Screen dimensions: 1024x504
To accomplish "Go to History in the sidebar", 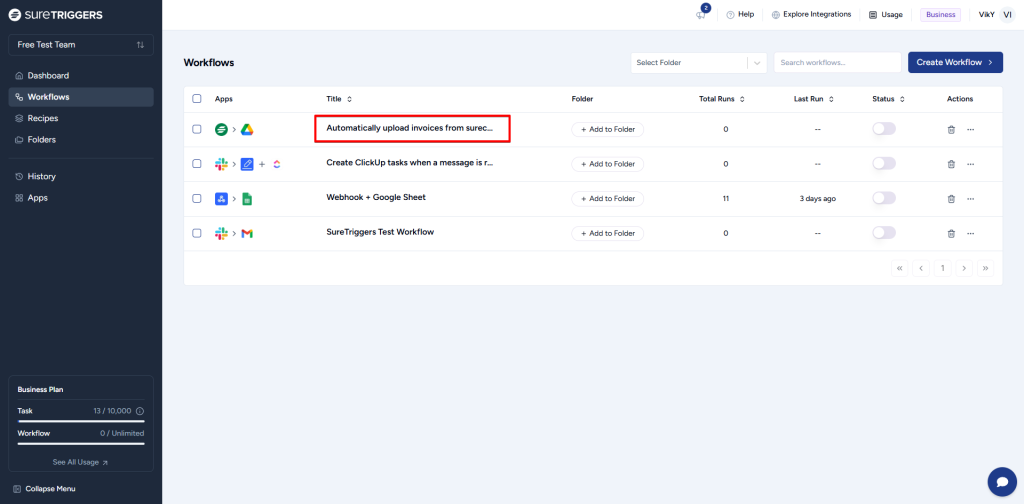I will pyautogui.click(x=41, y=176).
